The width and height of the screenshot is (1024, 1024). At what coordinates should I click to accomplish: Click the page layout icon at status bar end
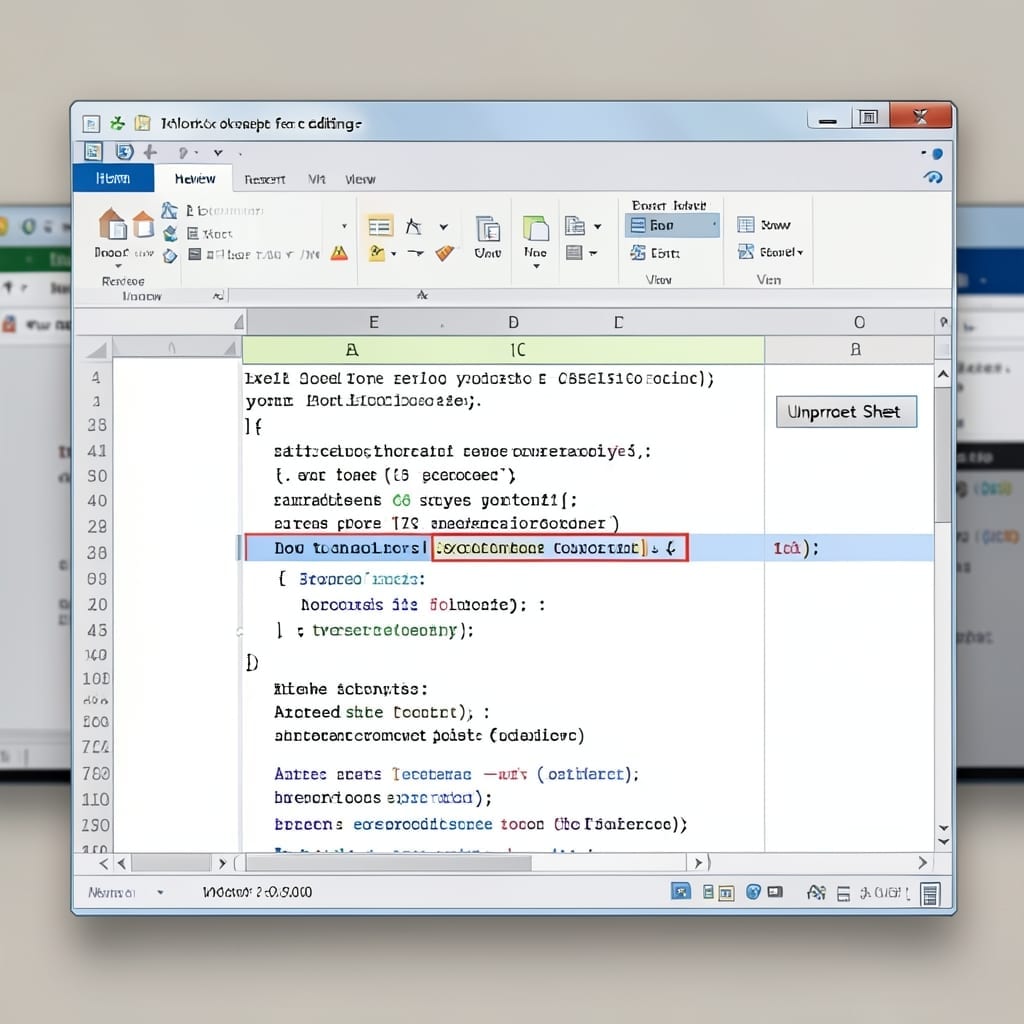click(x=930, y=893)
